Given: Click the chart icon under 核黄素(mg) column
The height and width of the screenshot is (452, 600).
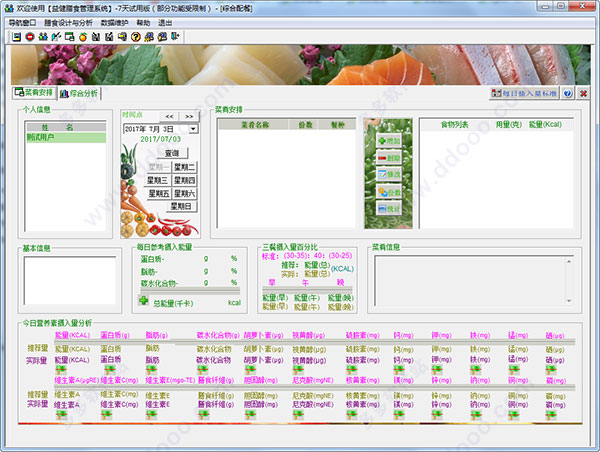Looking at the screenshot, I should pyautogui.click(x=351, y=415).
